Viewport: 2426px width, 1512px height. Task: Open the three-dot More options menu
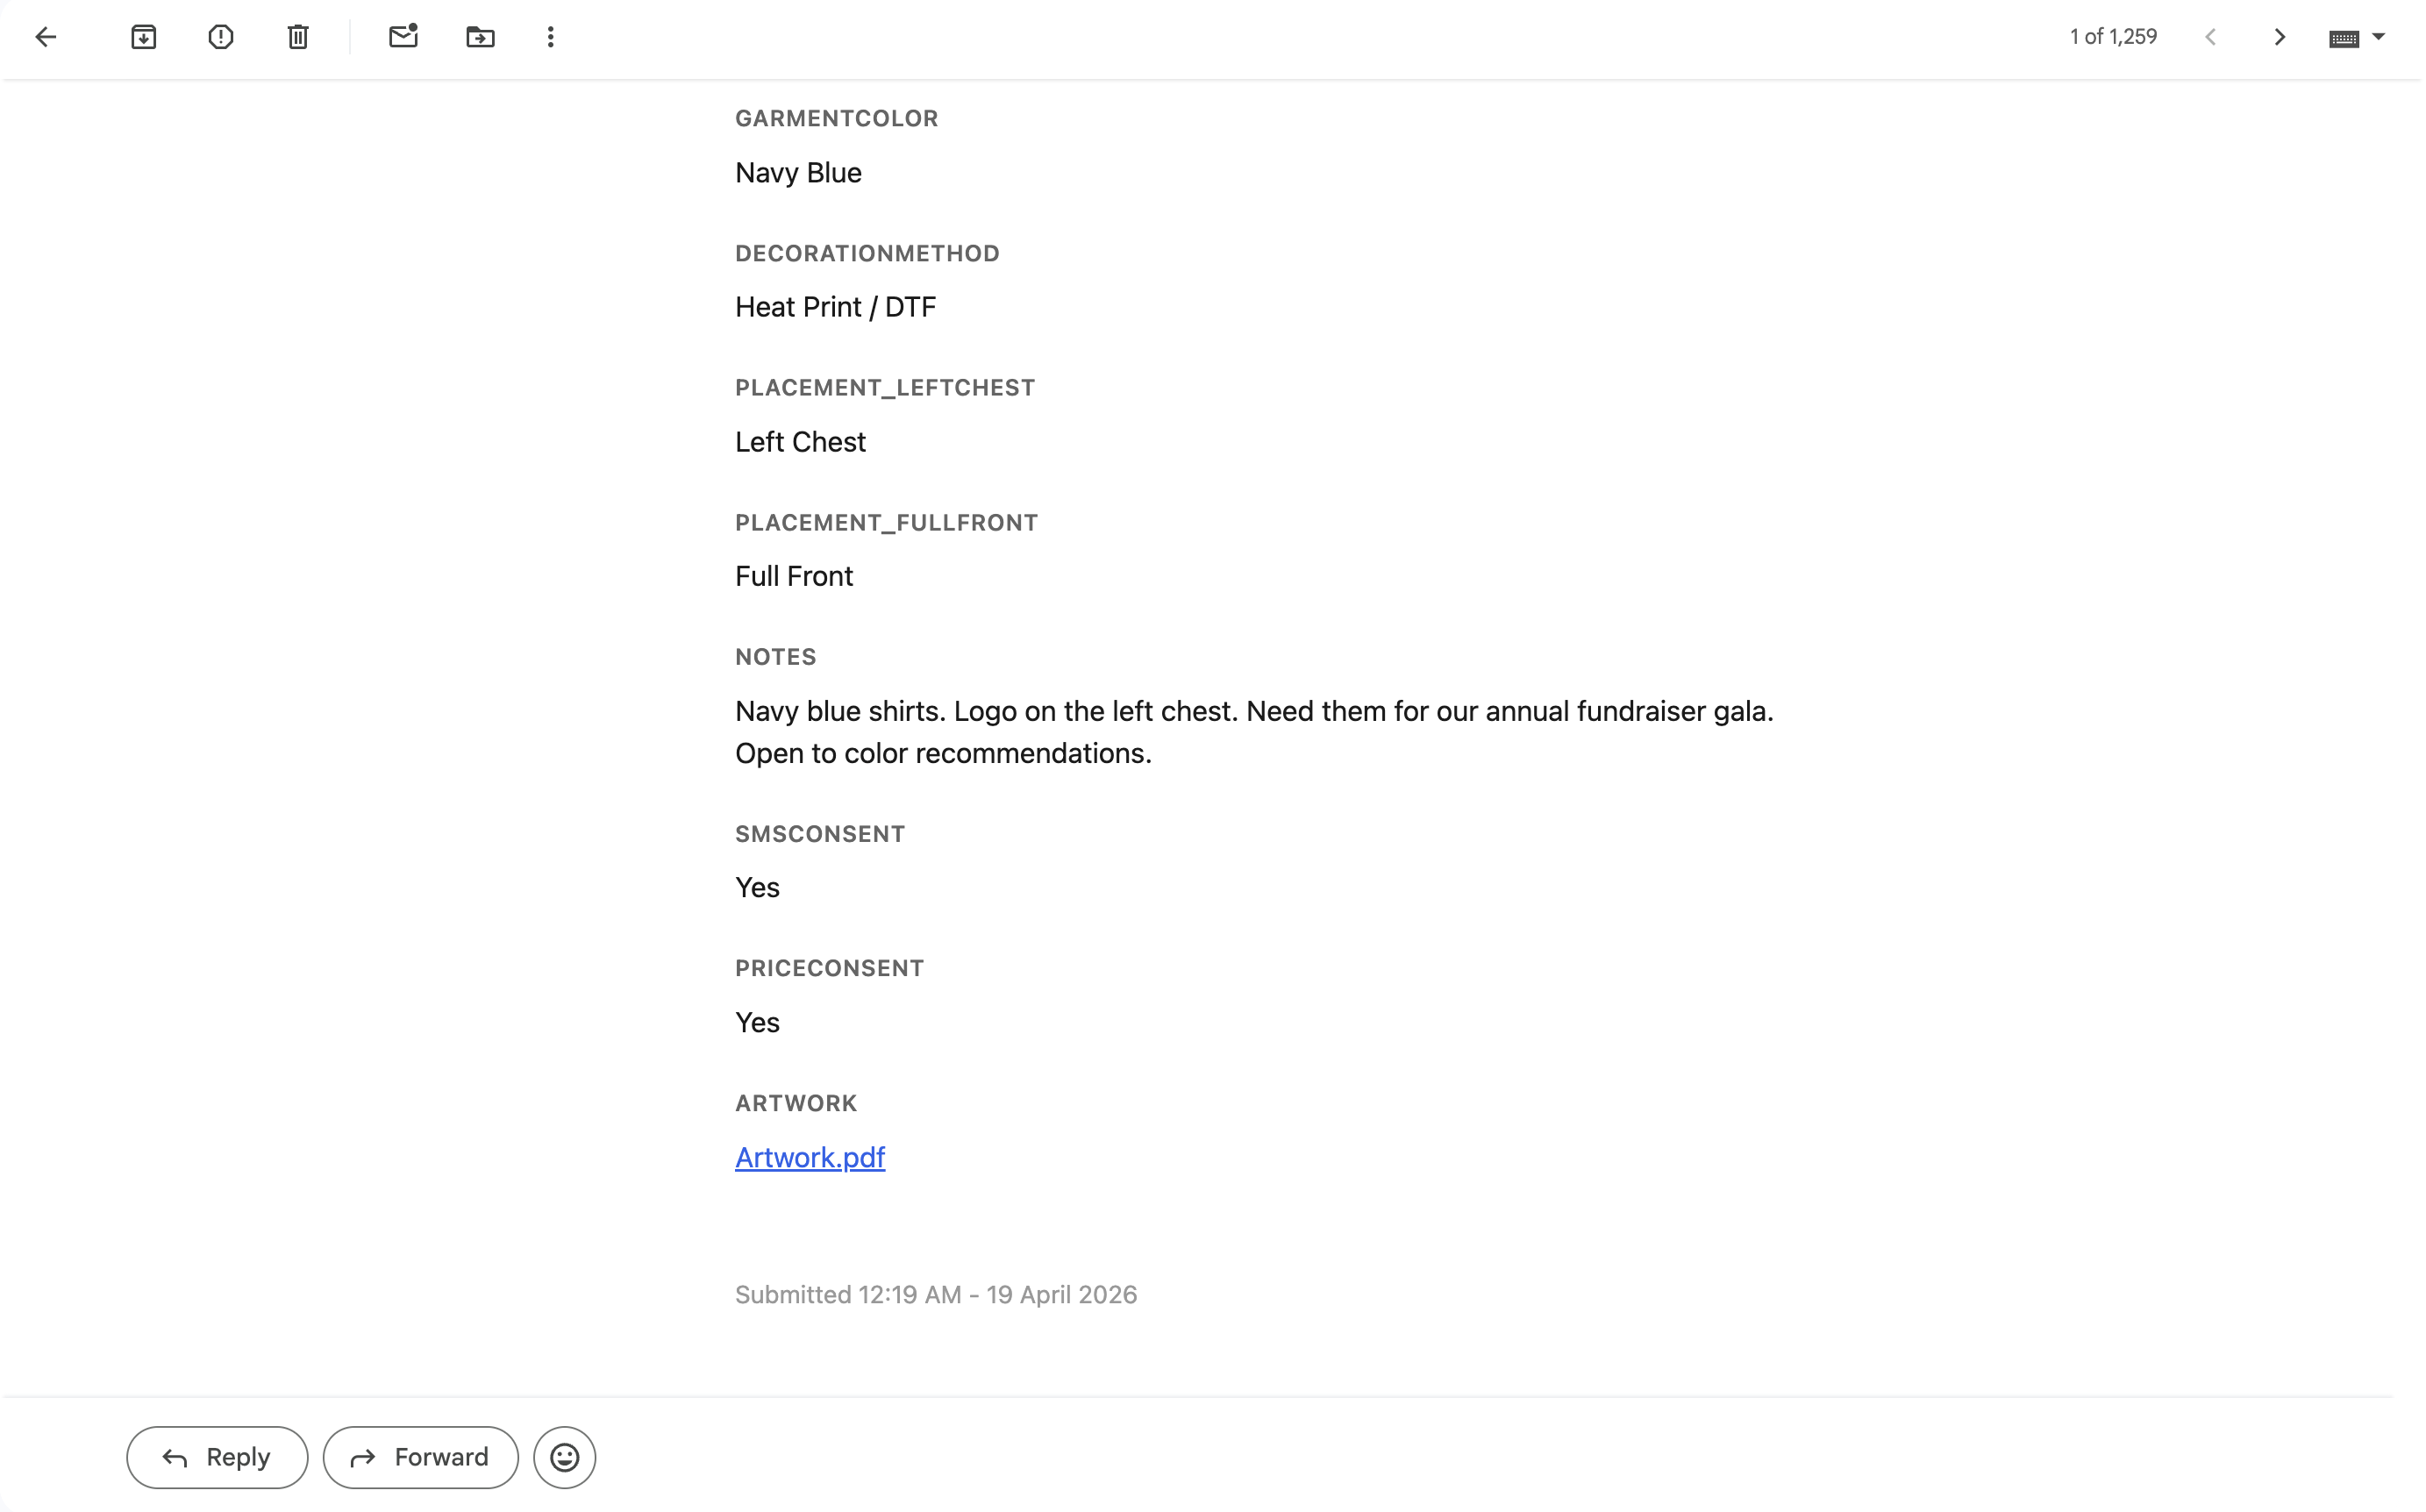coord(550,37)
